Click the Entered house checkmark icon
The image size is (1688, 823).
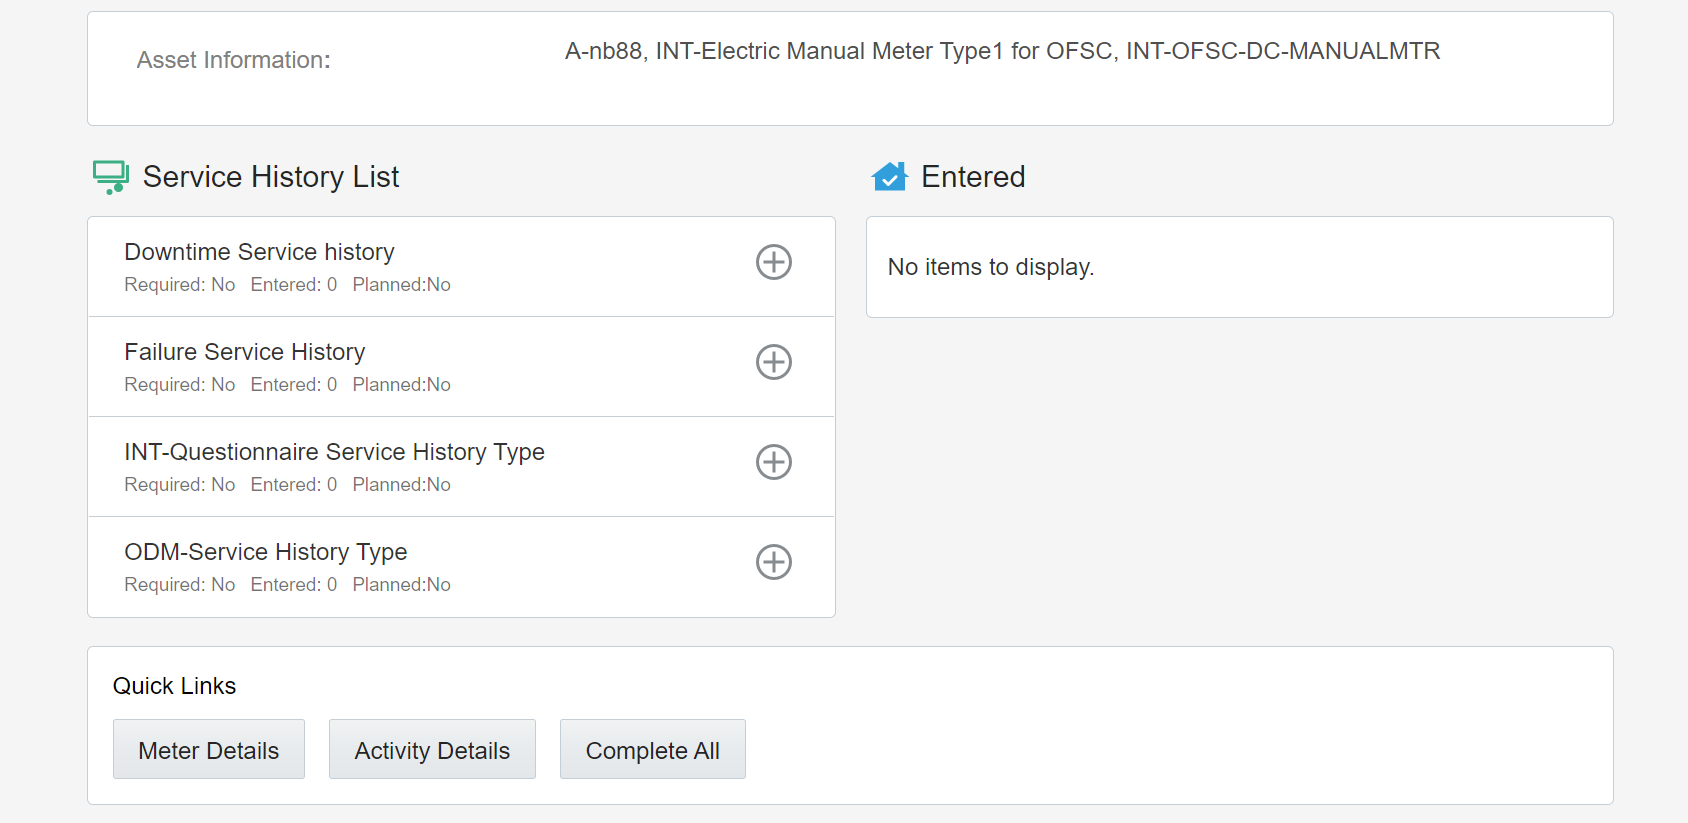(x=889, y=177)
